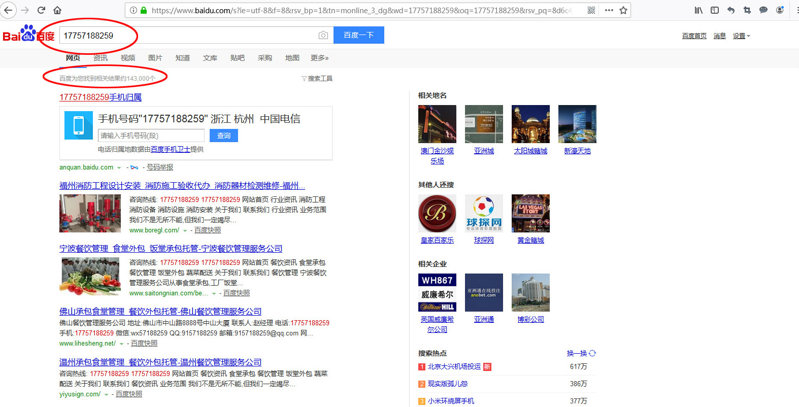Click the browser forward arrow
Image resolution: width=799 pixels, height=407 pixels.
pyautogui.click(x=25, y=10)
